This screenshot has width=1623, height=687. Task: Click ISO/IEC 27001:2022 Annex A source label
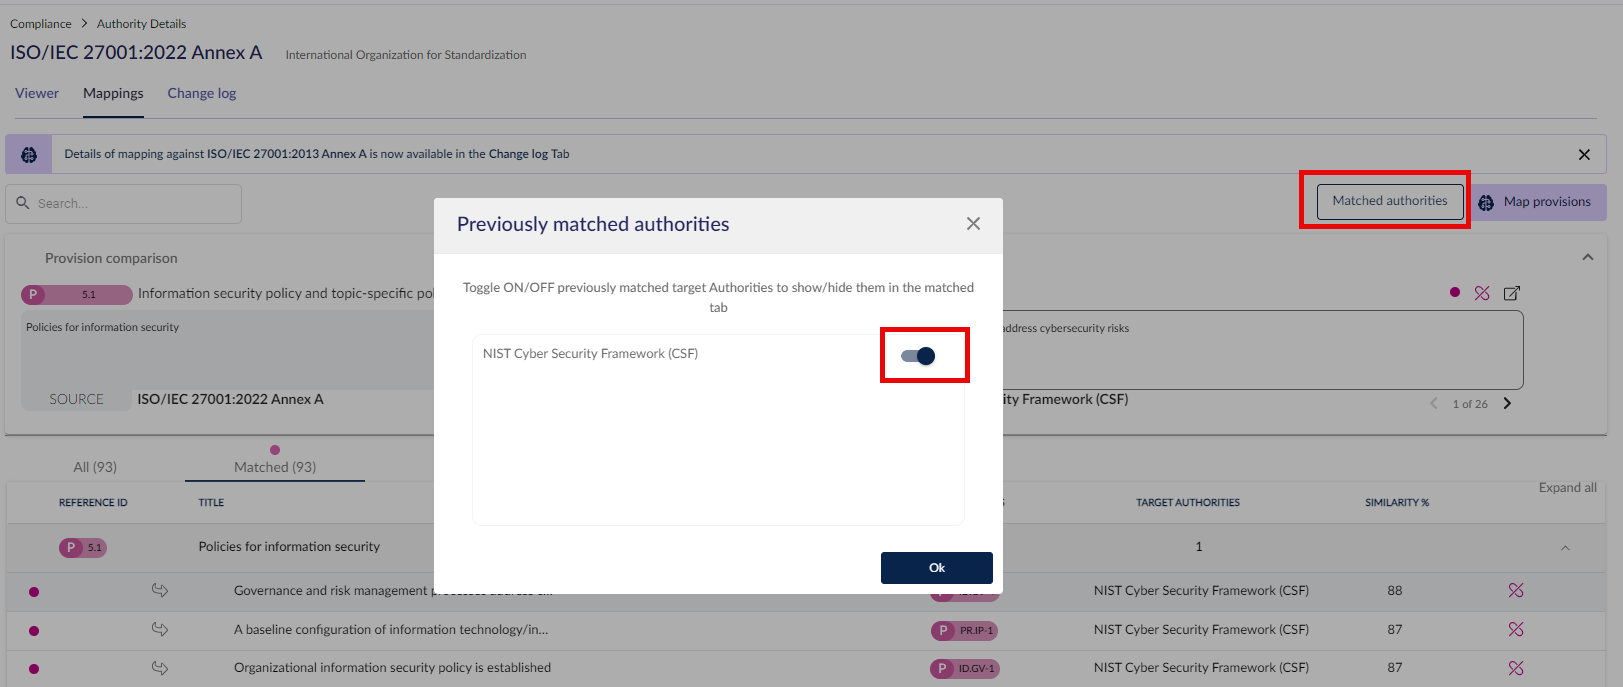230,399
